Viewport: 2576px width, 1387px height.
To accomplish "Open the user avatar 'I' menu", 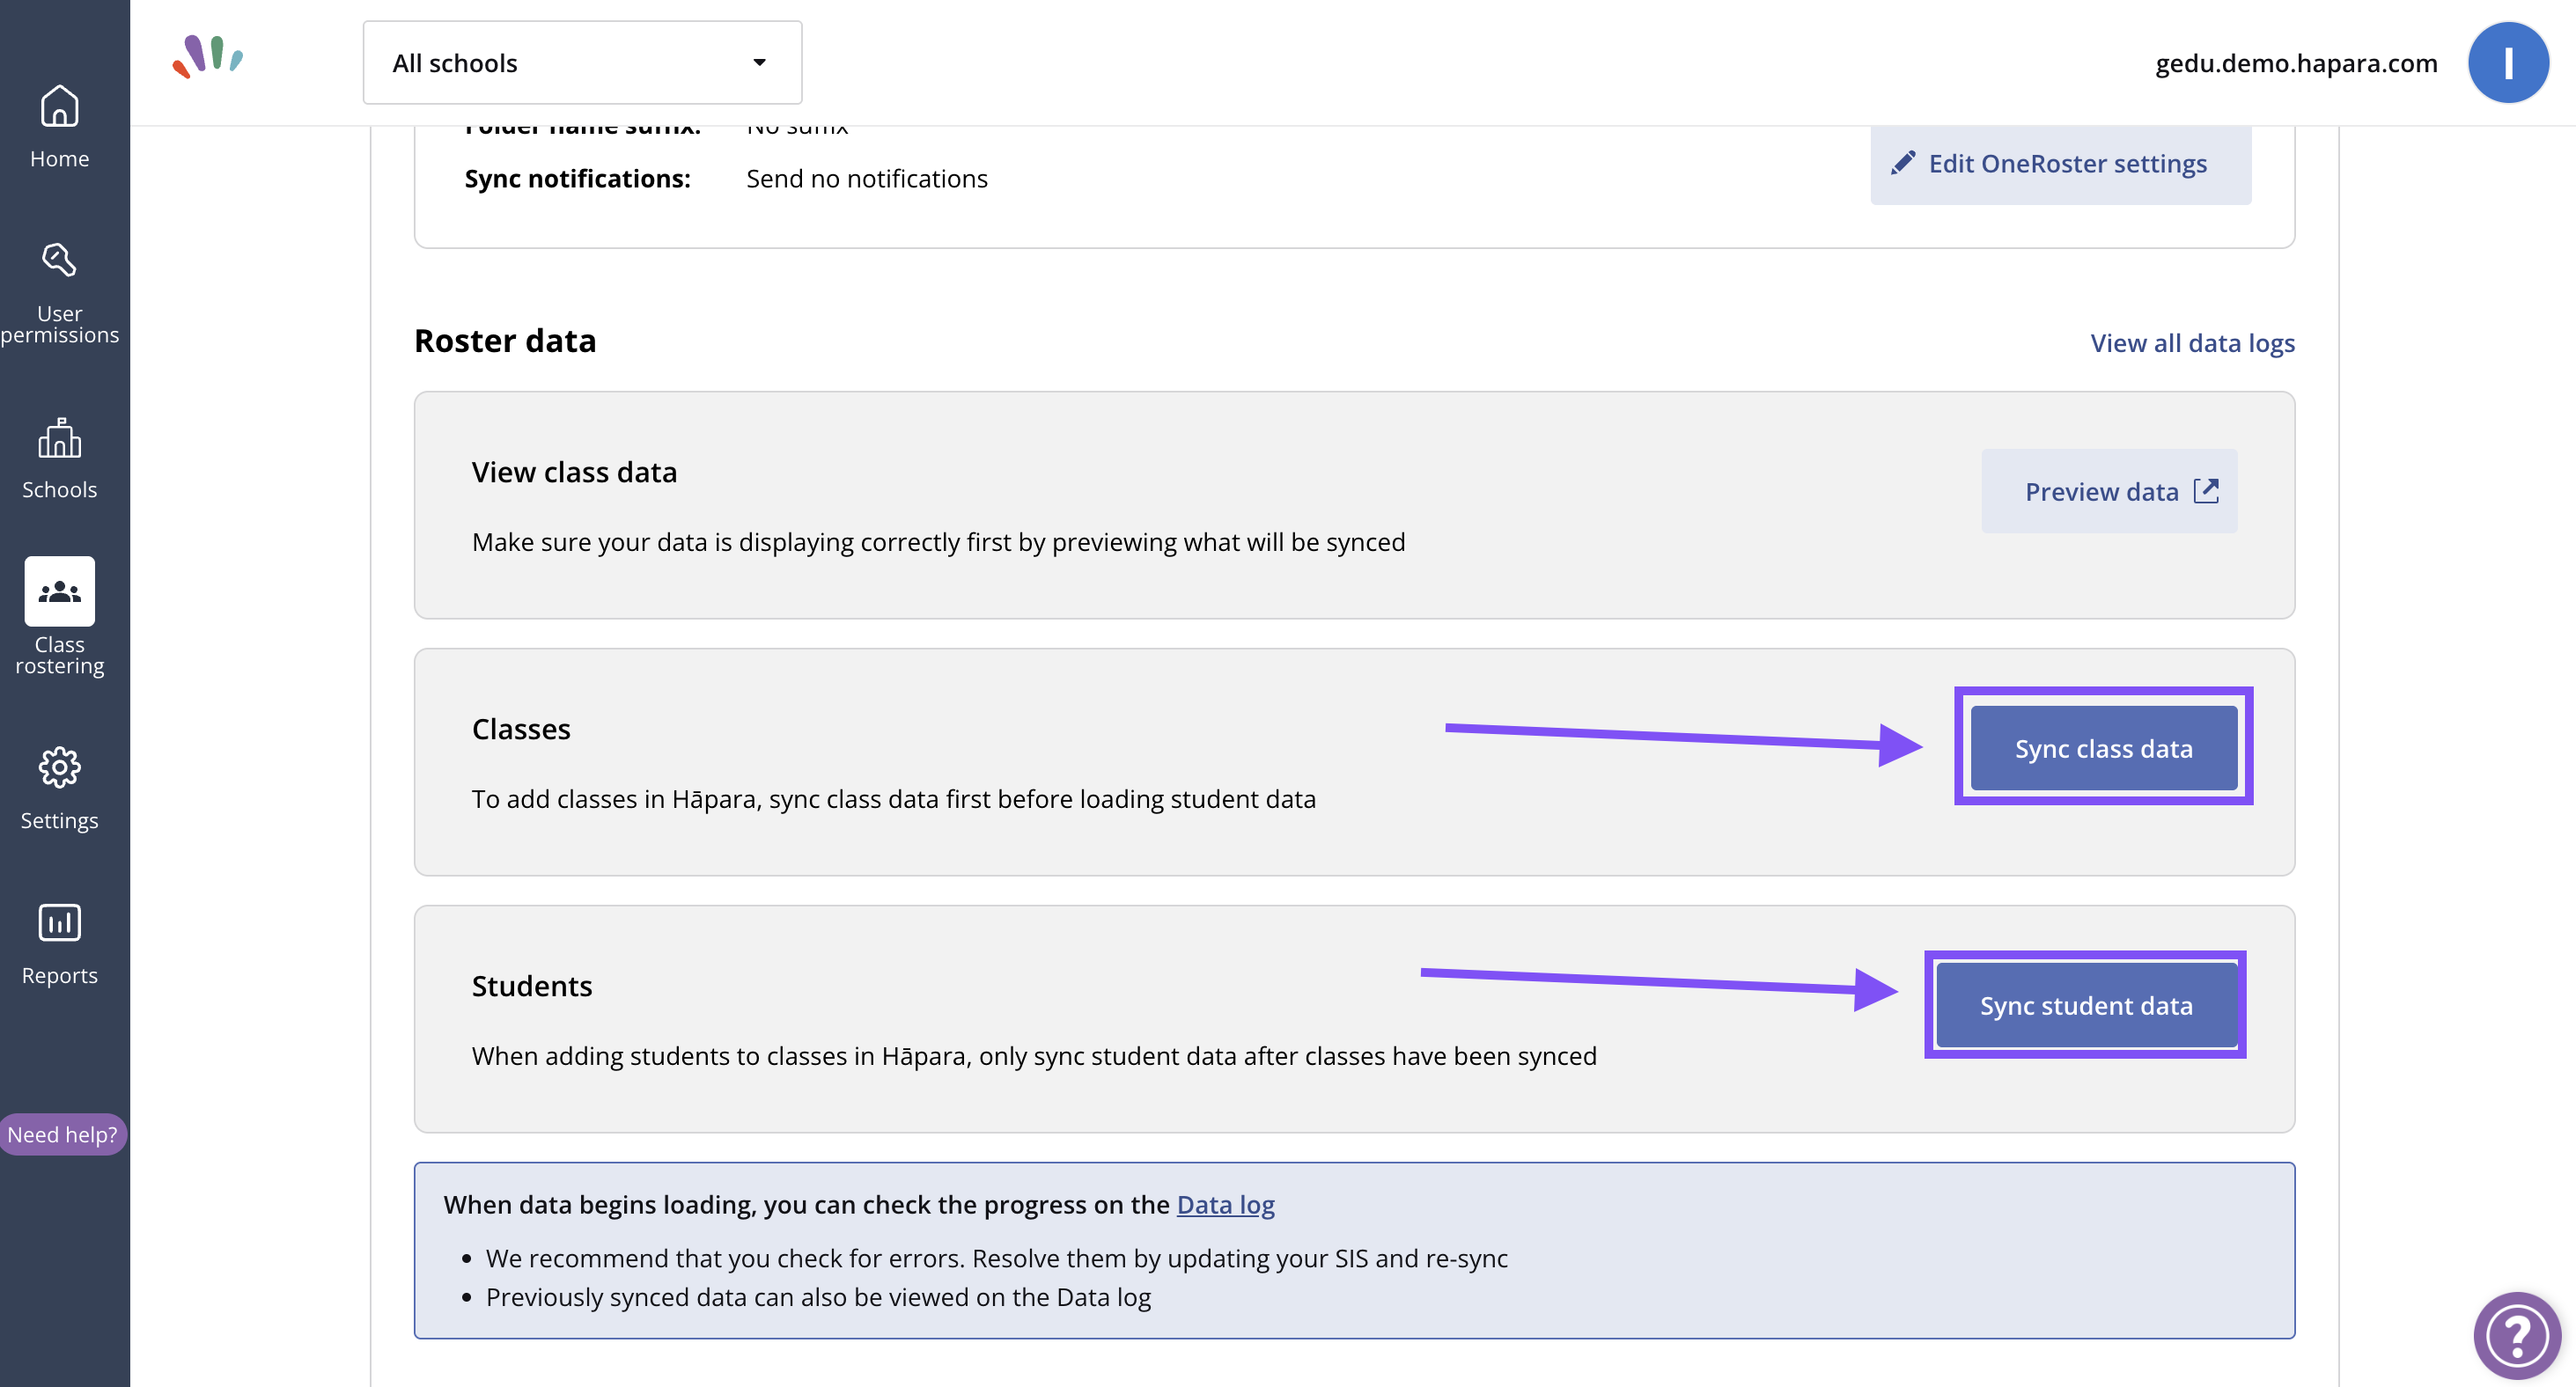I will pos(2508,63).
